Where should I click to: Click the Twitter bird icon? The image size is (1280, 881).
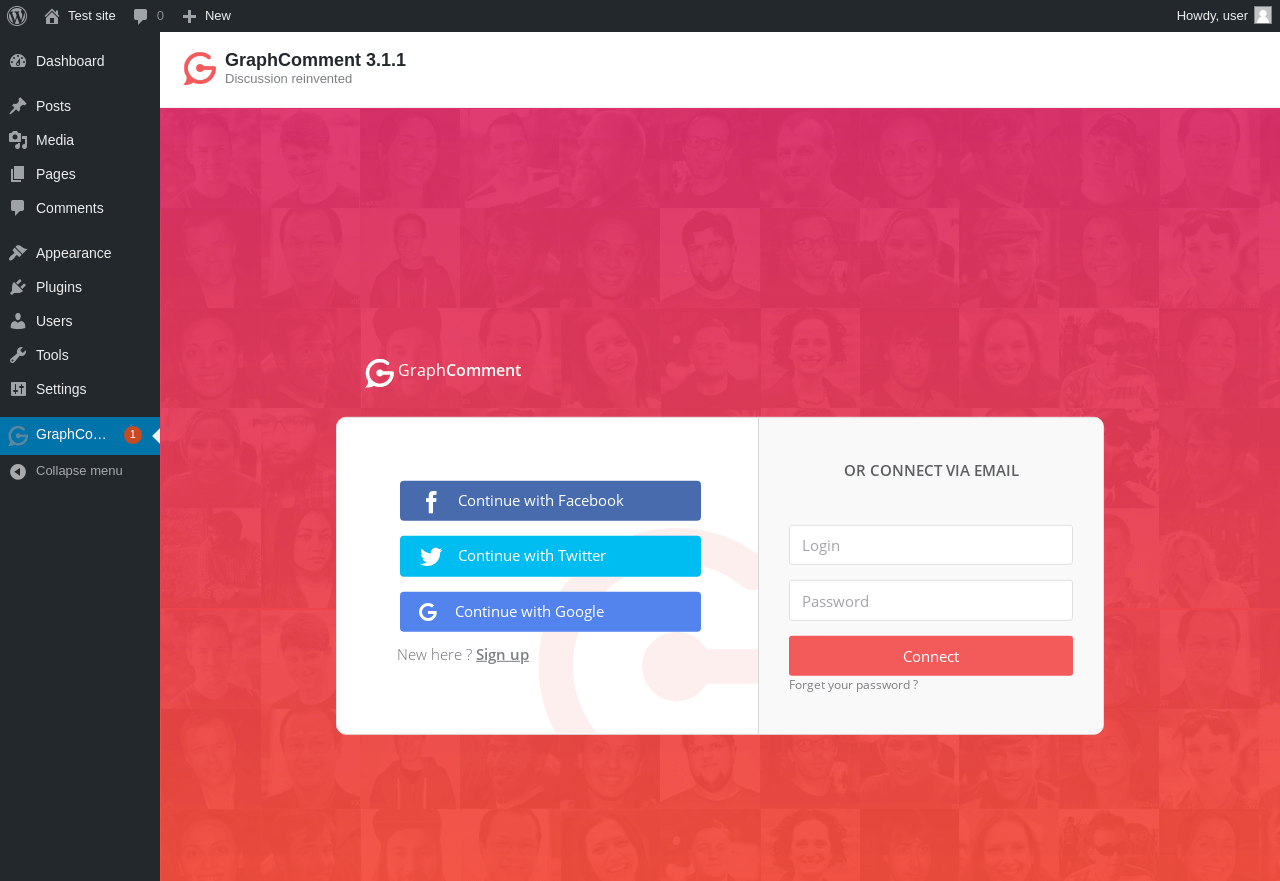click(431, 557)
